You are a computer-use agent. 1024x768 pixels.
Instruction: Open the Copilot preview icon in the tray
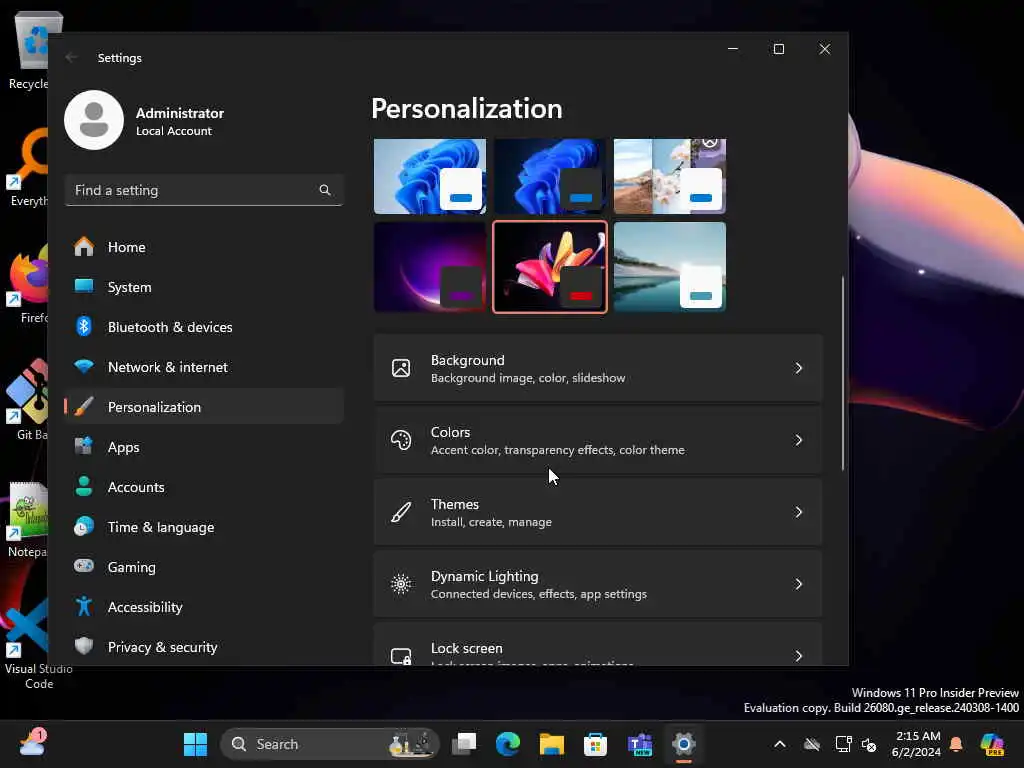pos(992,744)
